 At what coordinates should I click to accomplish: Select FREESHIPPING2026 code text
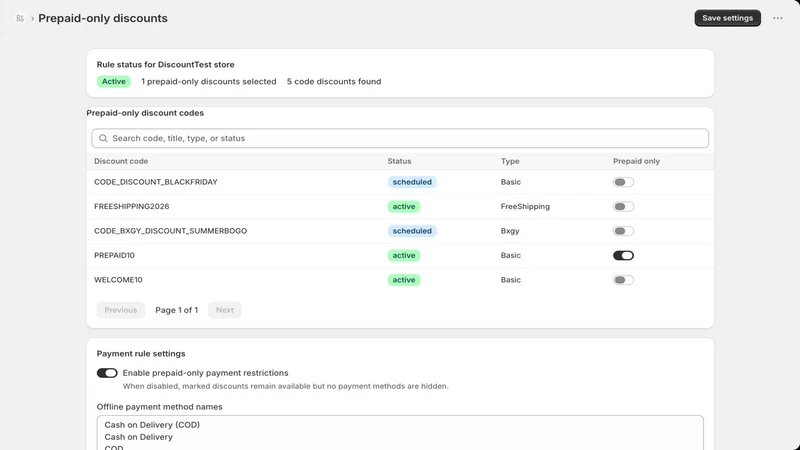132,207
